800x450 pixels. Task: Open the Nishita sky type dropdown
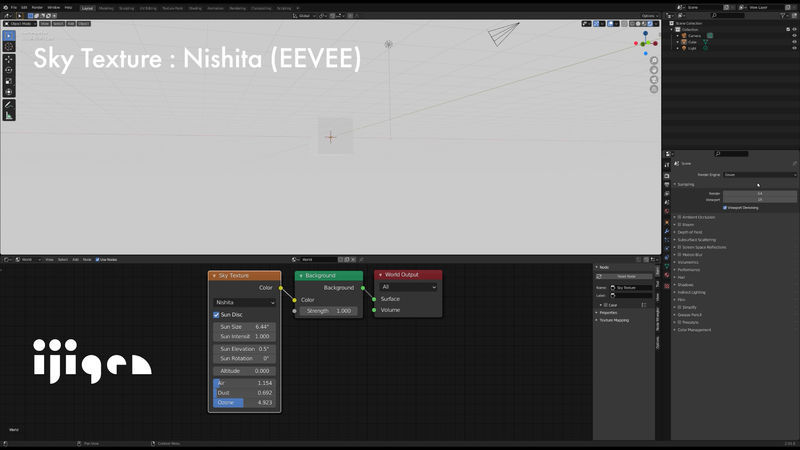pos(245,303)
